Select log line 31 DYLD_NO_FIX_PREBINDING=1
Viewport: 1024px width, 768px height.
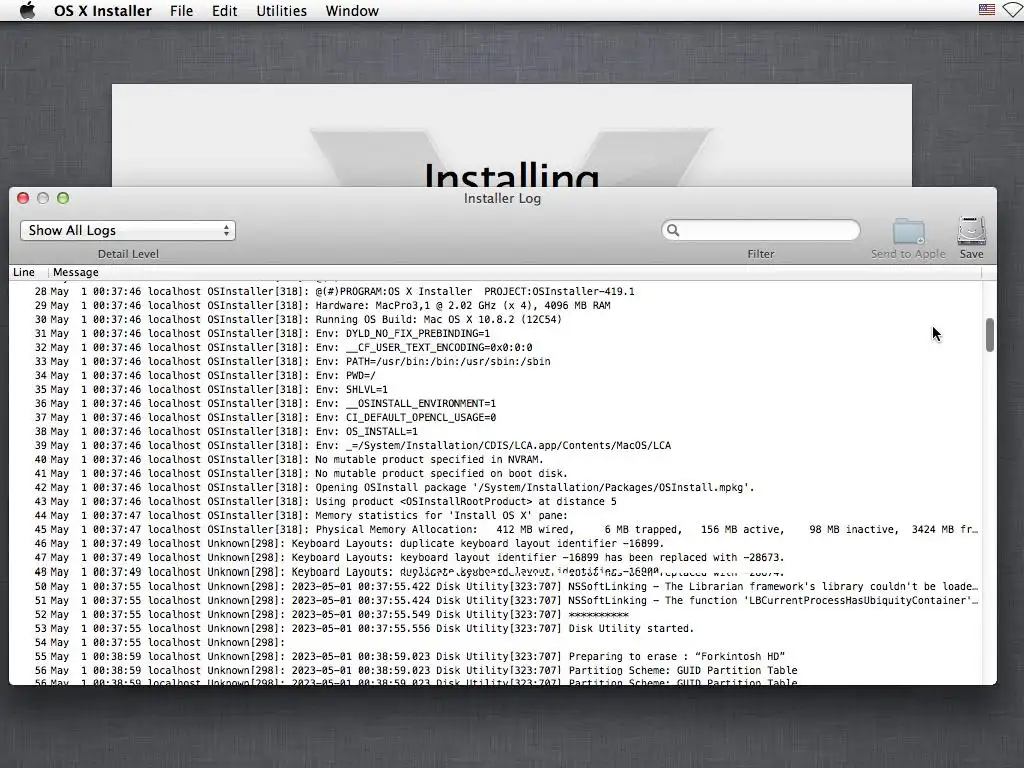[x=495, y=333]
